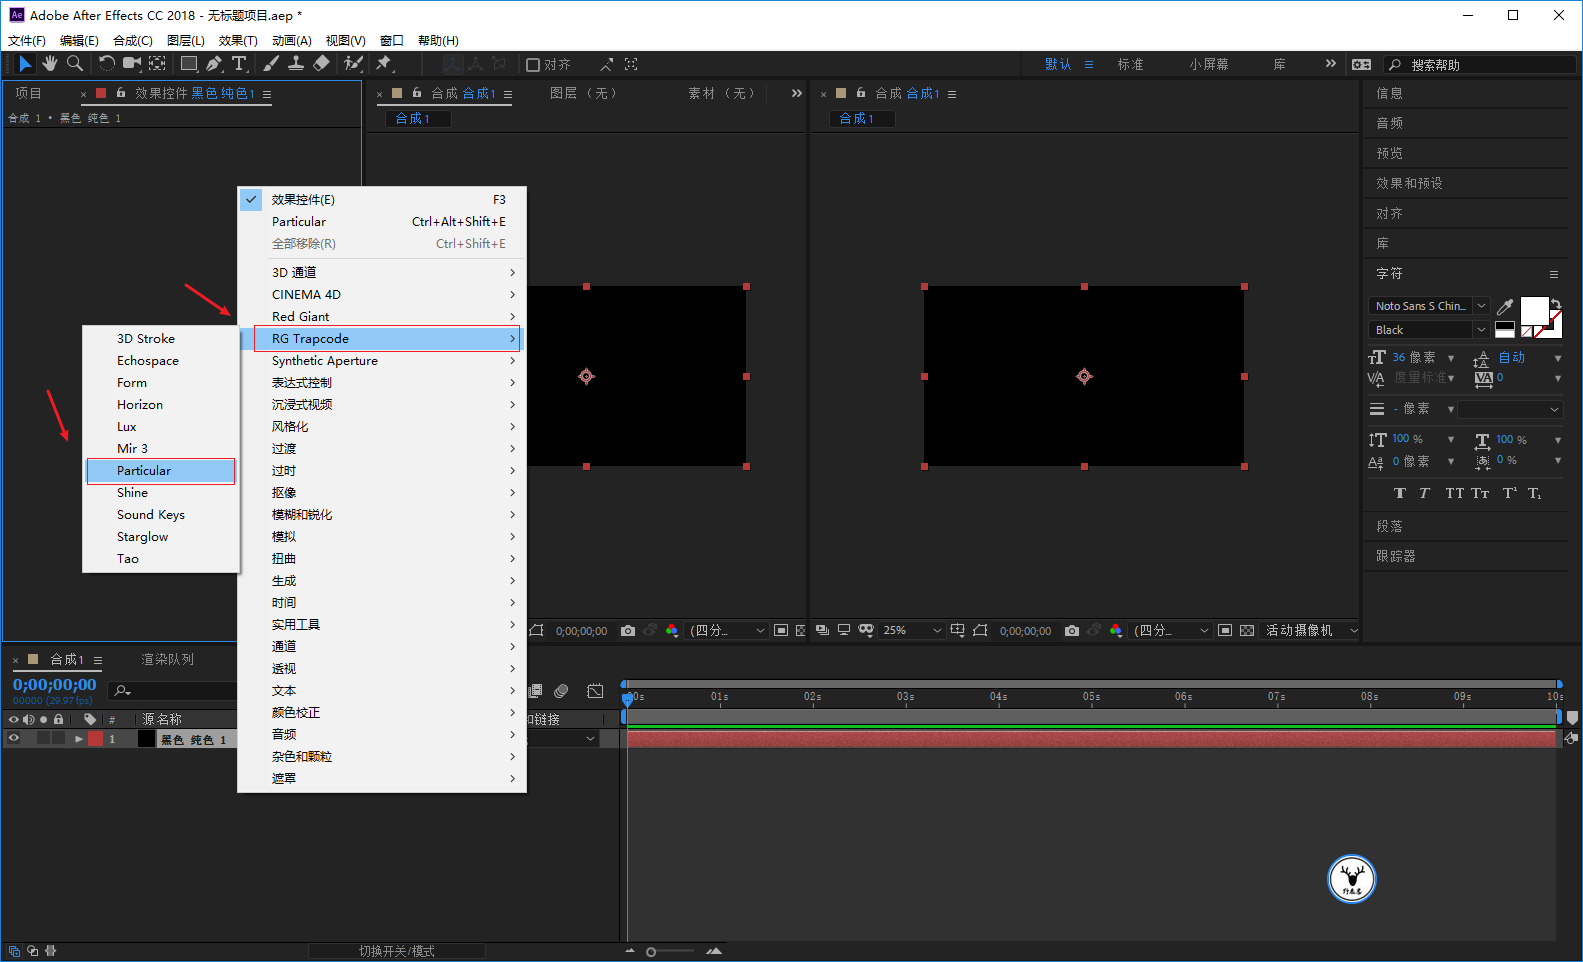Image resolution: width=1583 pixels, height=962 pixels.
Task: Open the 25% magnification dropdown
Action: coord(911,631)
